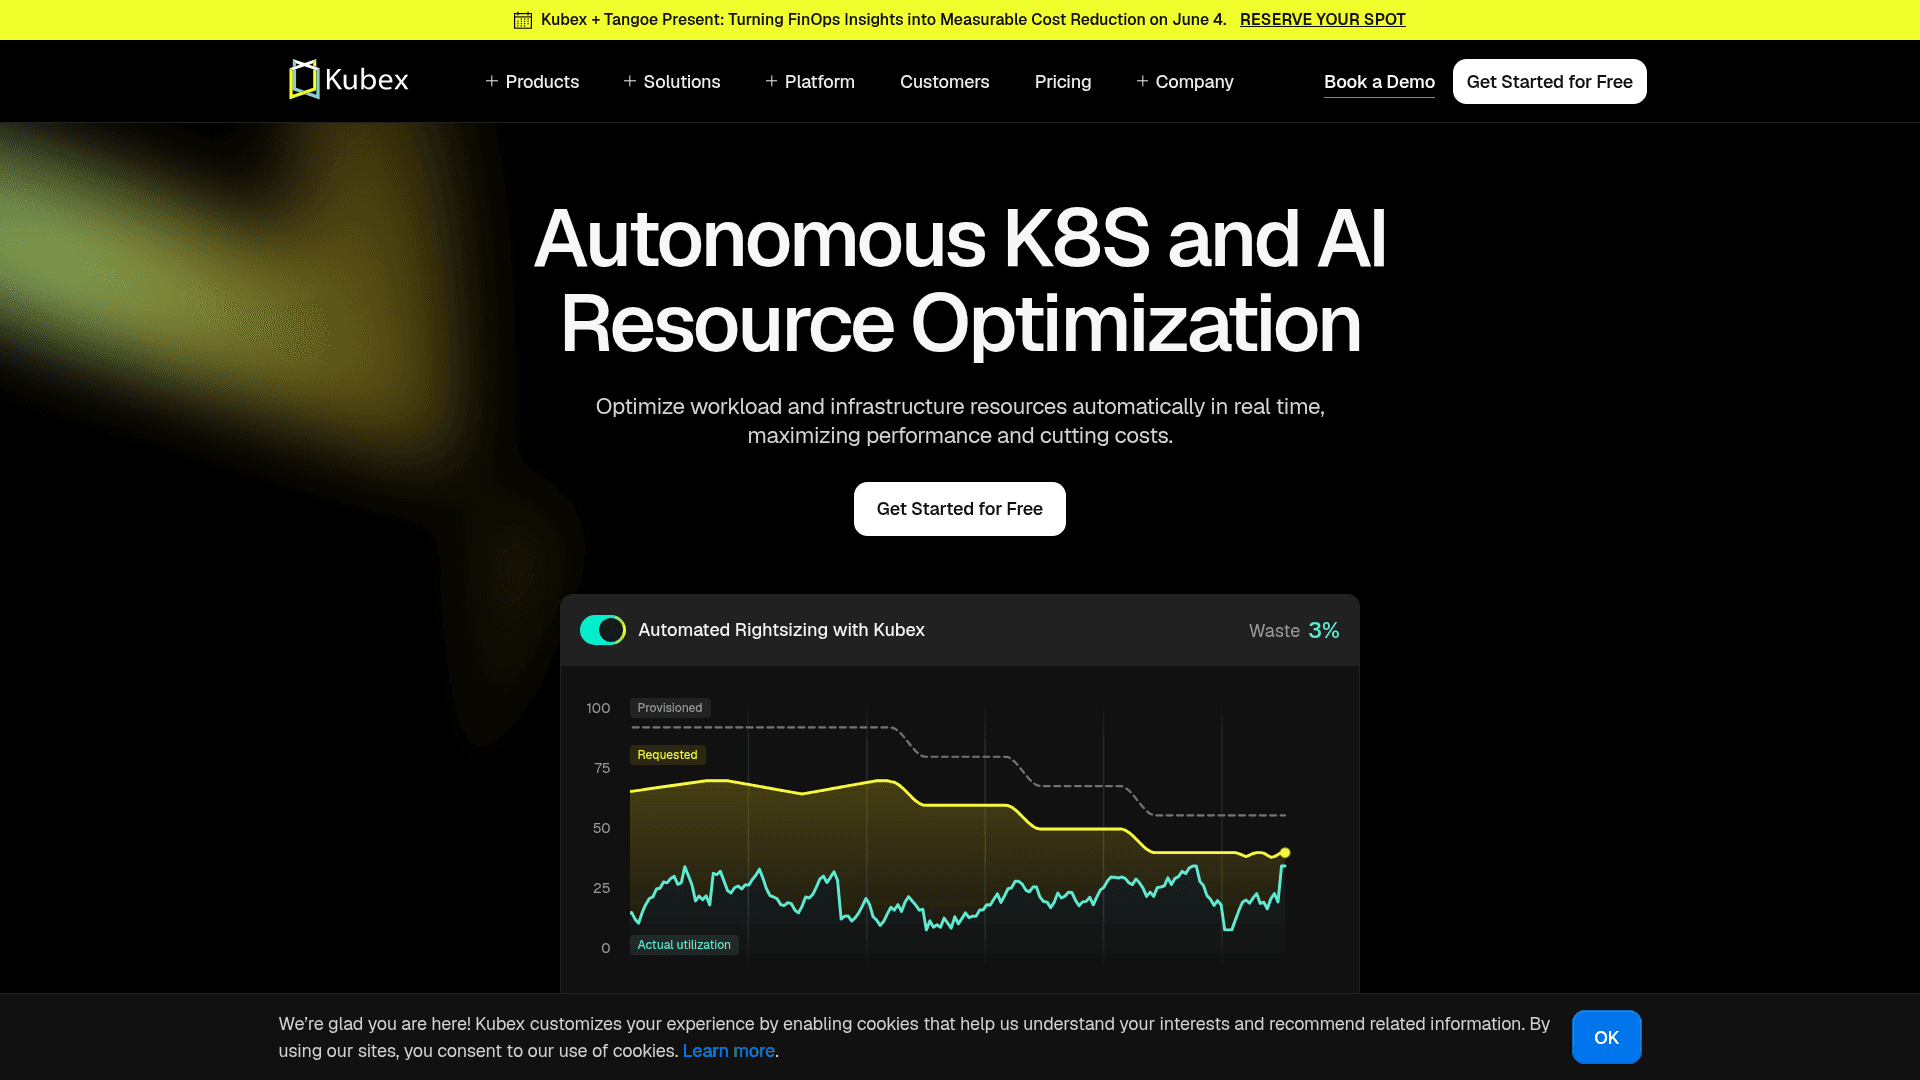This screenshot has width=1920, height=1080.
Task: Click the Kubex wordmark text
Action: point(367,80)
